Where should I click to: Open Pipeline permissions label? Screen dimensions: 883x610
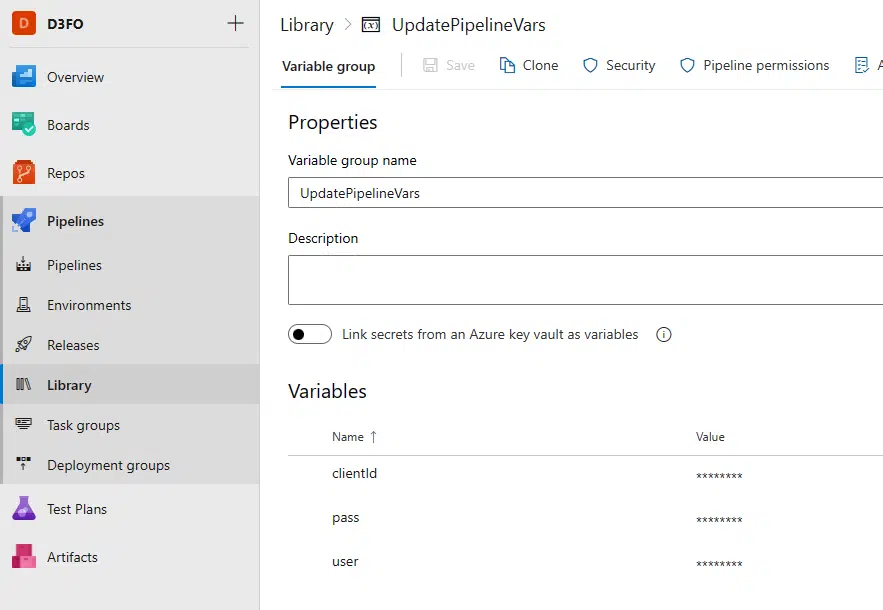[x=766, y=65]
